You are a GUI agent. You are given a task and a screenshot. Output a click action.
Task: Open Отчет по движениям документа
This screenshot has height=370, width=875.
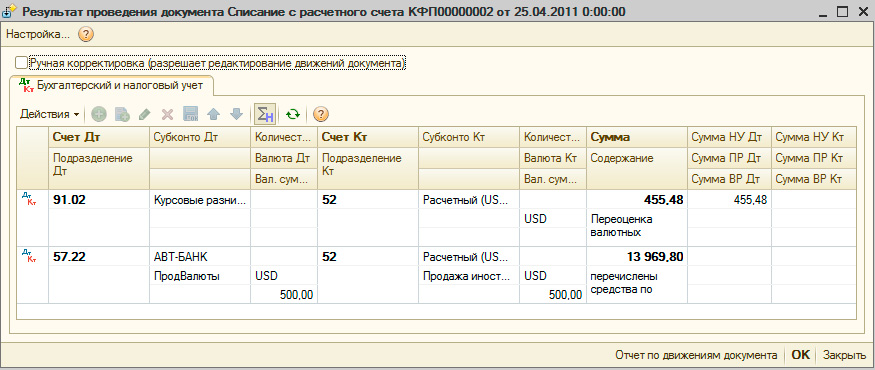point(696,355)
